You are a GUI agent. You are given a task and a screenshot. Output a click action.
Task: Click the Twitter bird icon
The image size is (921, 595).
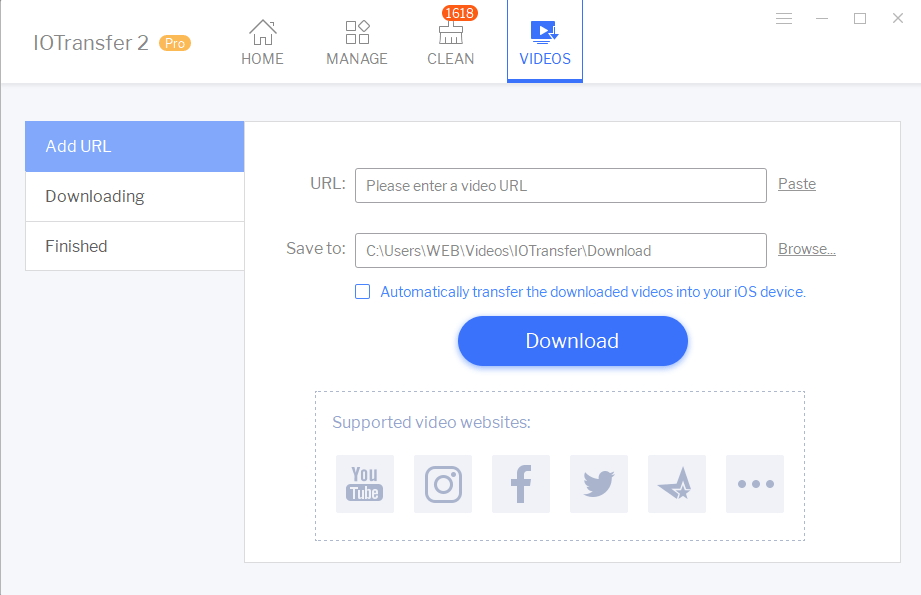[599, 484]
